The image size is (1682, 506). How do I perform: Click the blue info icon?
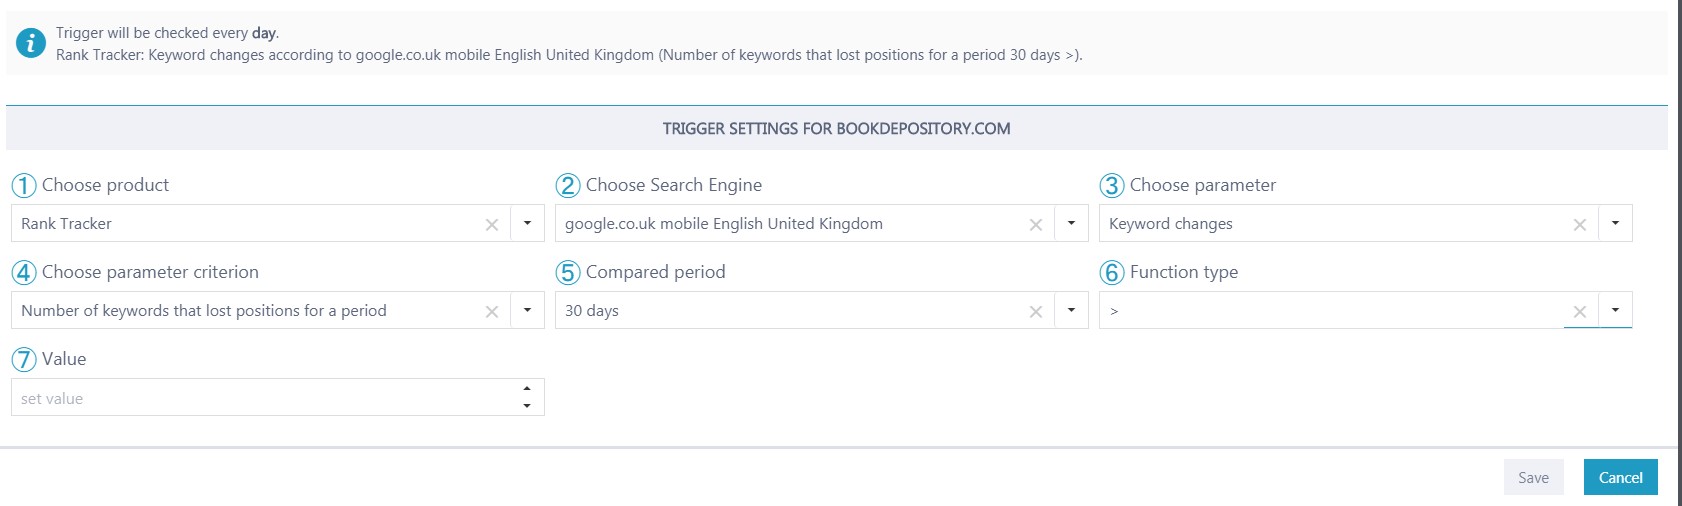tap(31, 43)
